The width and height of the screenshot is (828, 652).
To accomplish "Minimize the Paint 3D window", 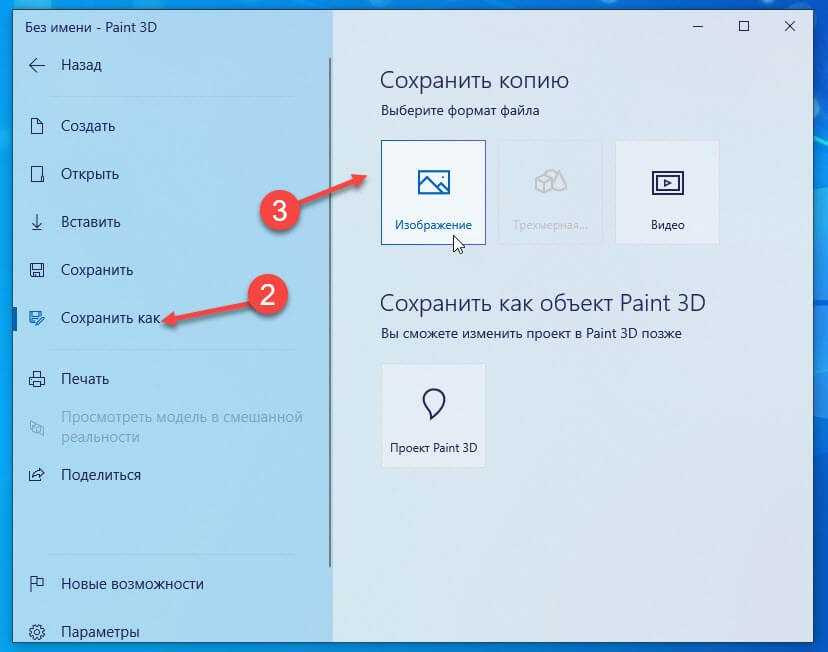I will pyautogui.click(x=698, y=26).
